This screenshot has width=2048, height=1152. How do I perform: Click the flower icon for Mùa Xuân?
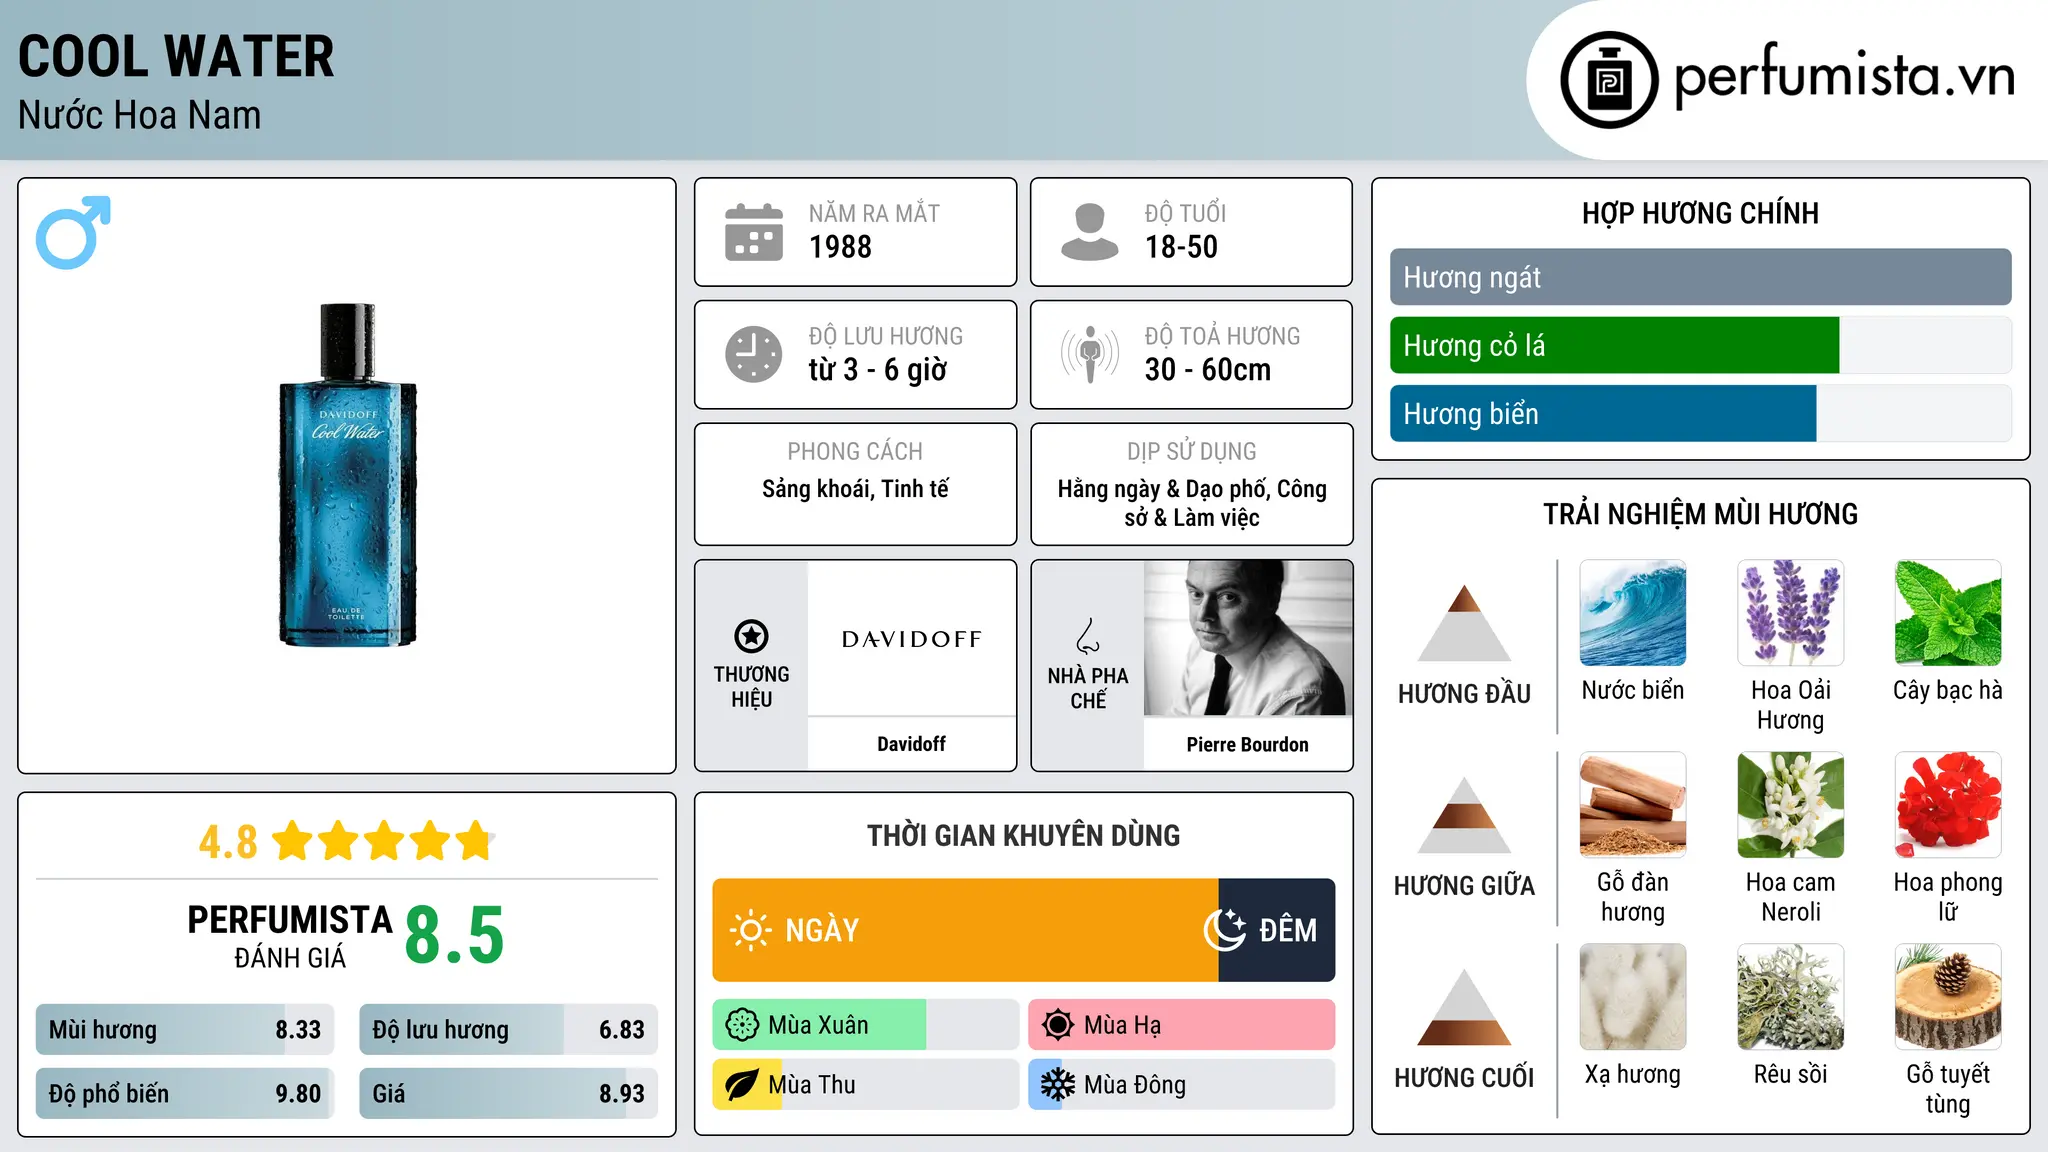[x=742, y=1025]
